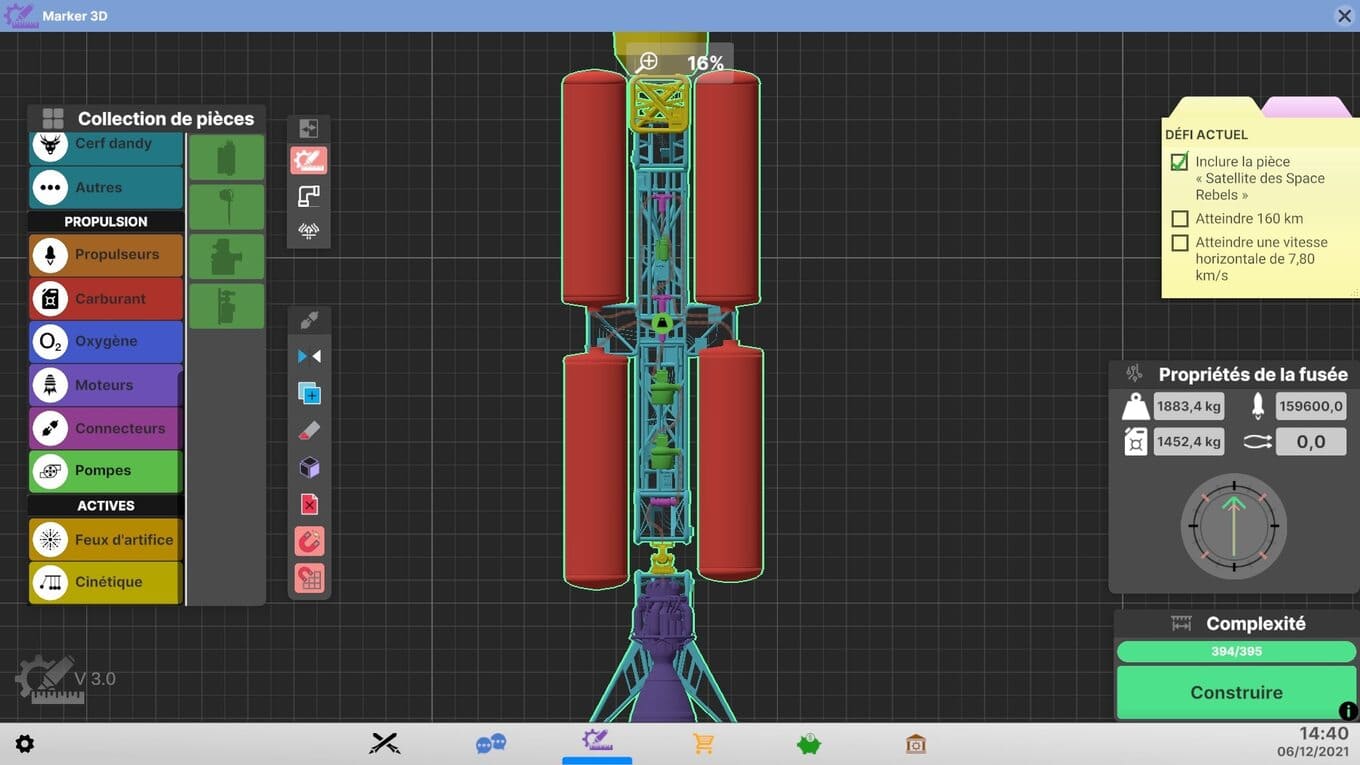The image size is (1360, 765).
Task: Open the chat bubbles tab
Action: tap(491, 744)
